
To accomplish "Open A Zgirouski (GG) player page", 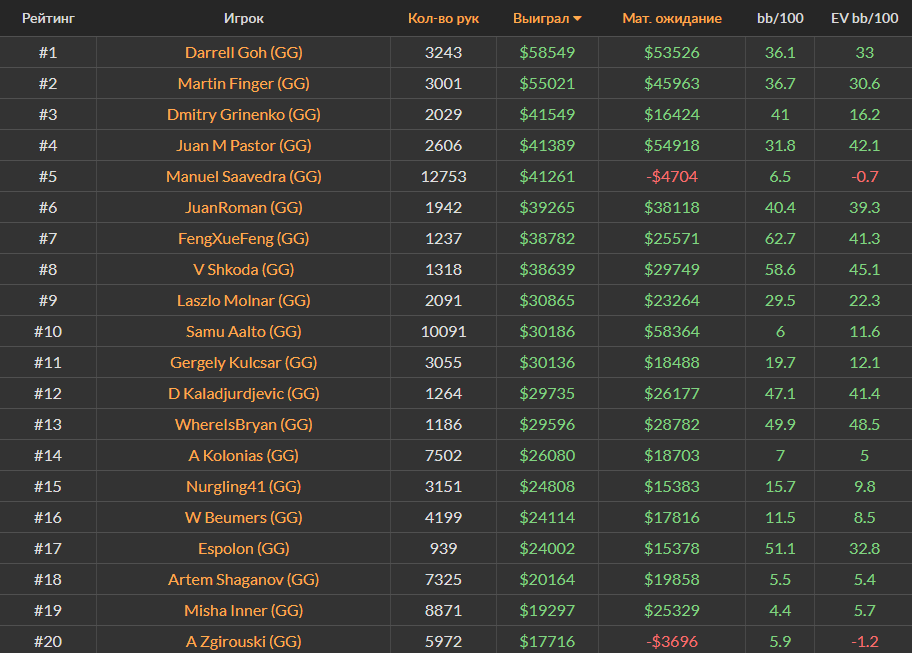I will [244, 641].
